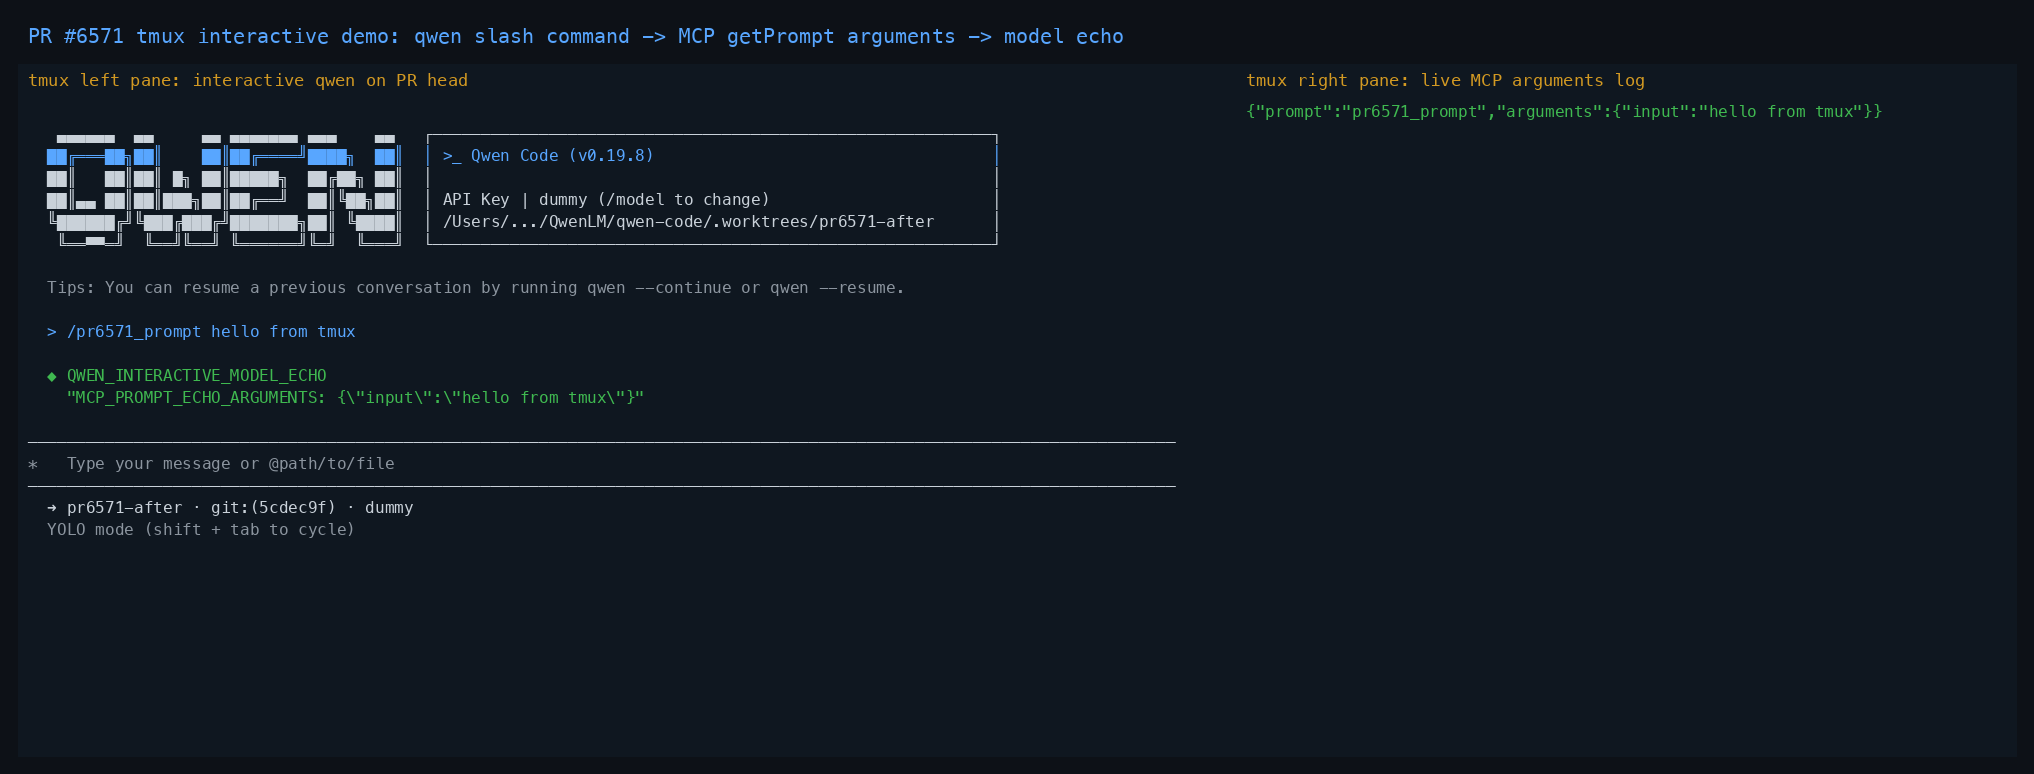Screen dimensions: 2034x774
Task: Select the 'tmux left pane: interactive qwen on PR head' label
Action: 248,81
